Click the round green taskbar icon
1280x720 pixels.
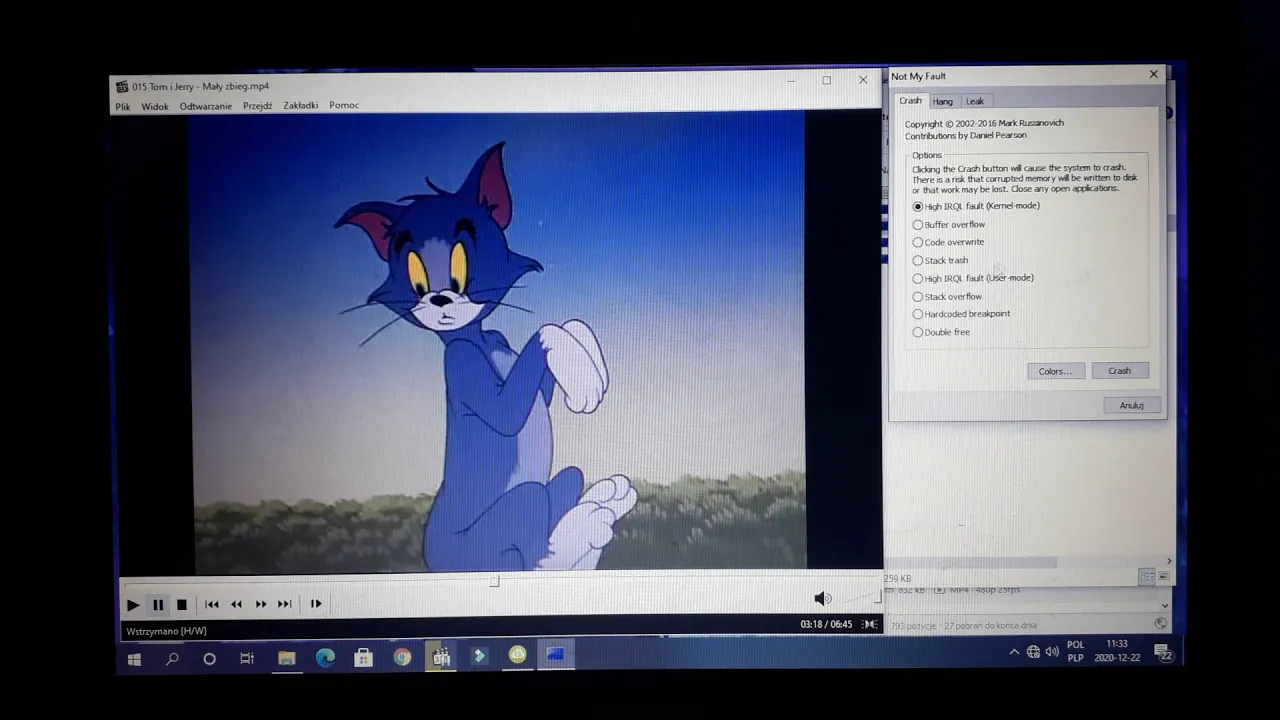pyautogui.click(x=517, y=655)
